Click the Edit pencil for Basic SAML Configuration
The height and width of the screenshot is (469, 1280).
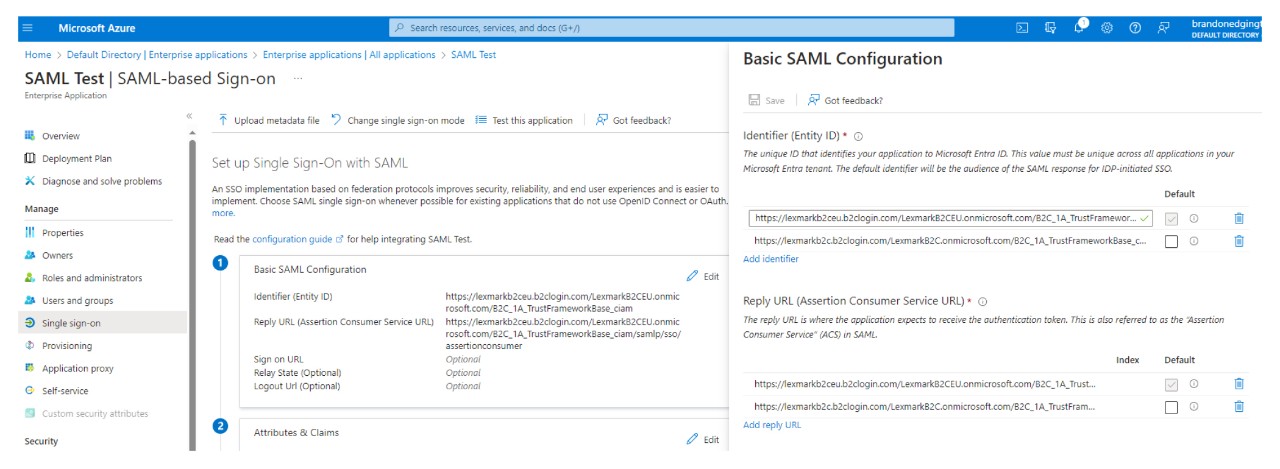click(702, 276)
